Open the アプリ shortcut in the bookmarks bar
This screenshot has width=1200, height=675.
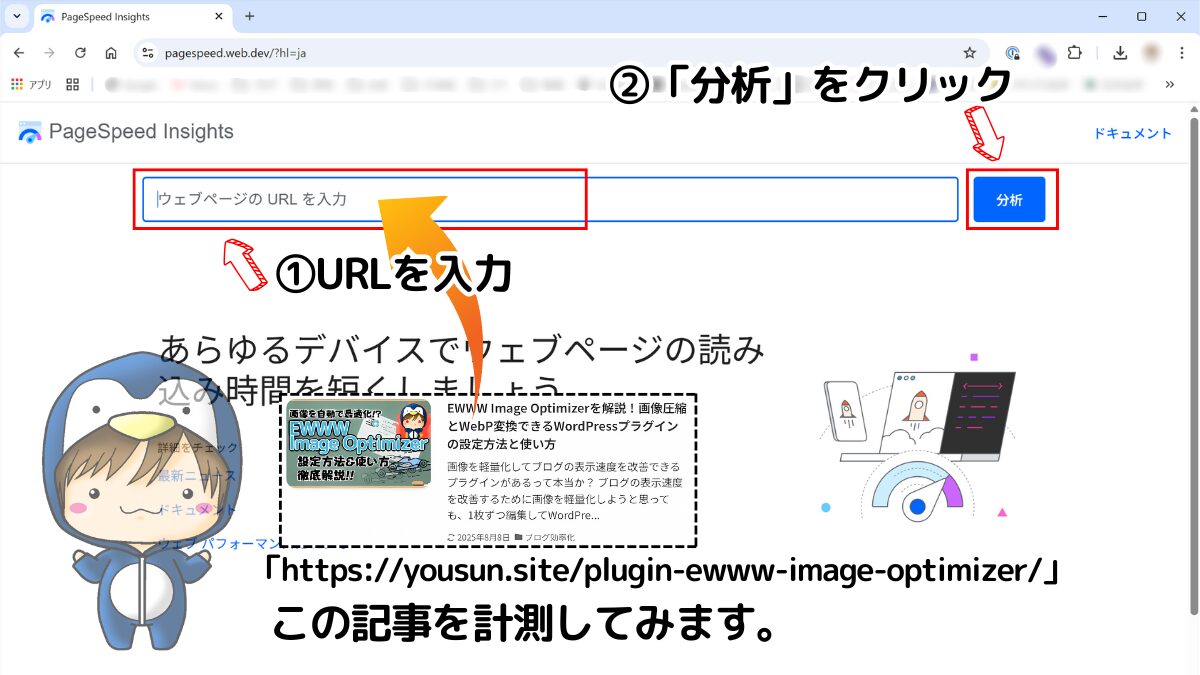click(x=31, y=85)
